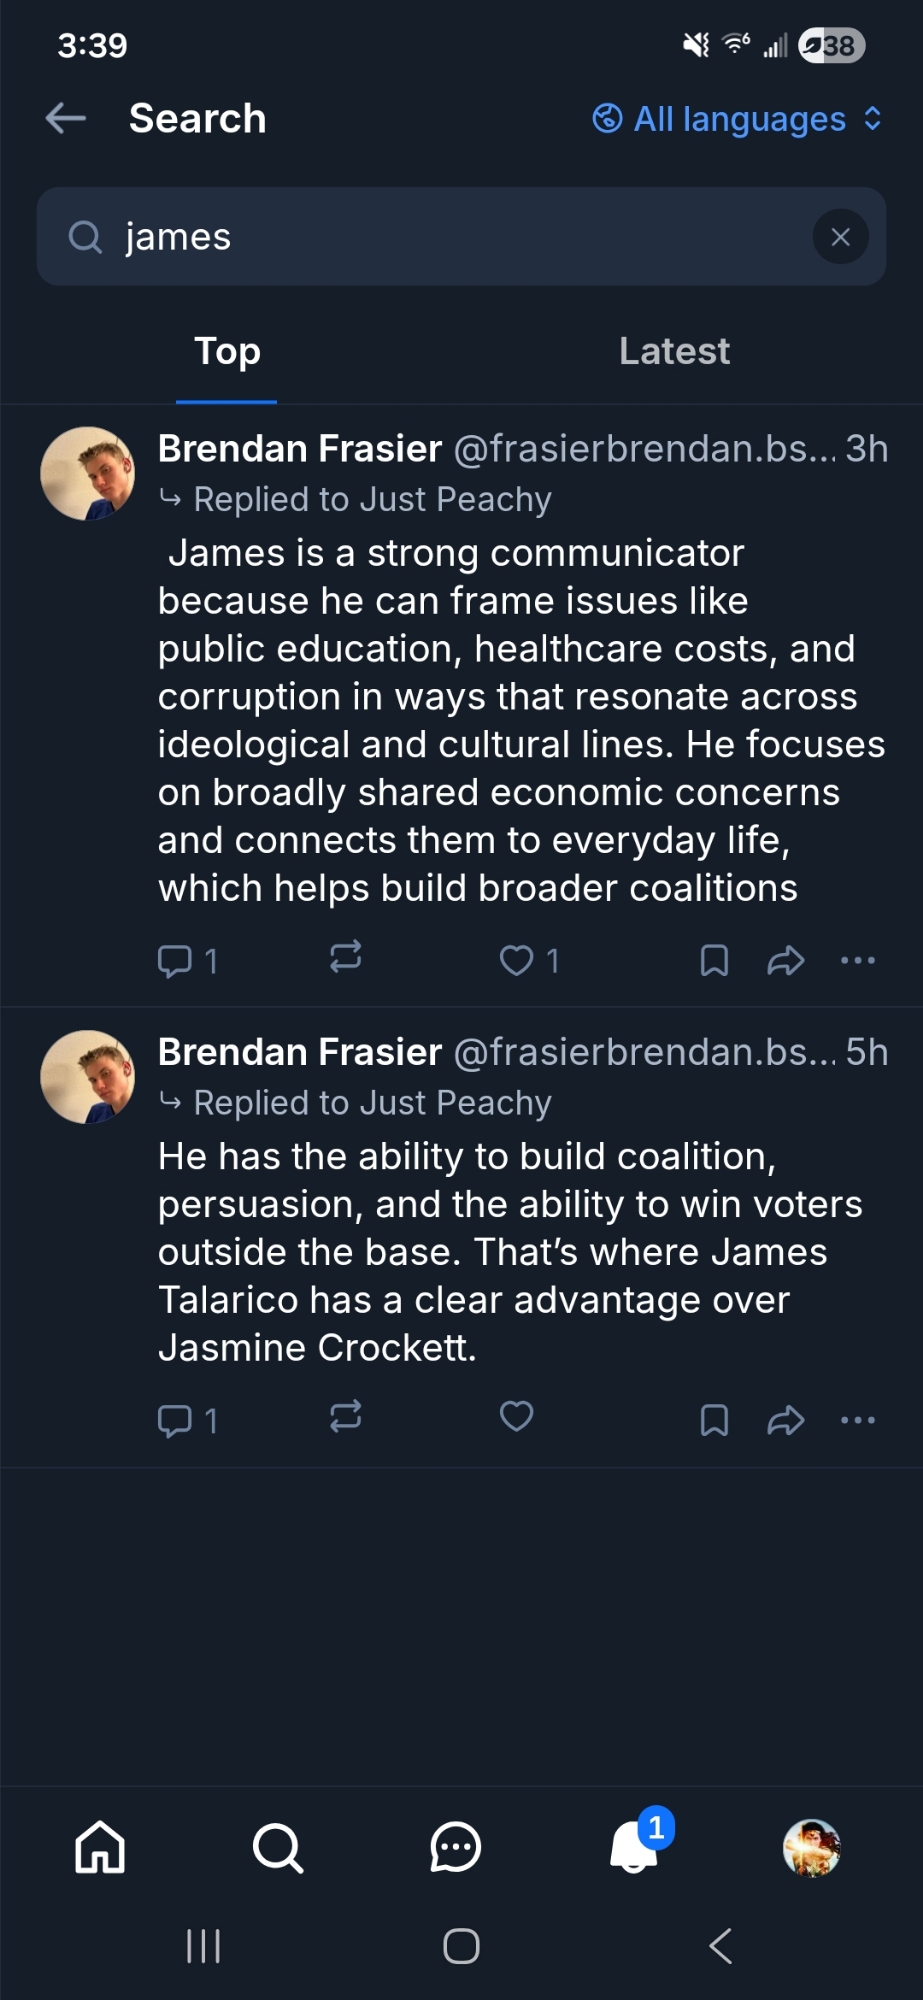Like the James Talarico post
The image size is (923, 2000).
click(x=517, y=1417)
